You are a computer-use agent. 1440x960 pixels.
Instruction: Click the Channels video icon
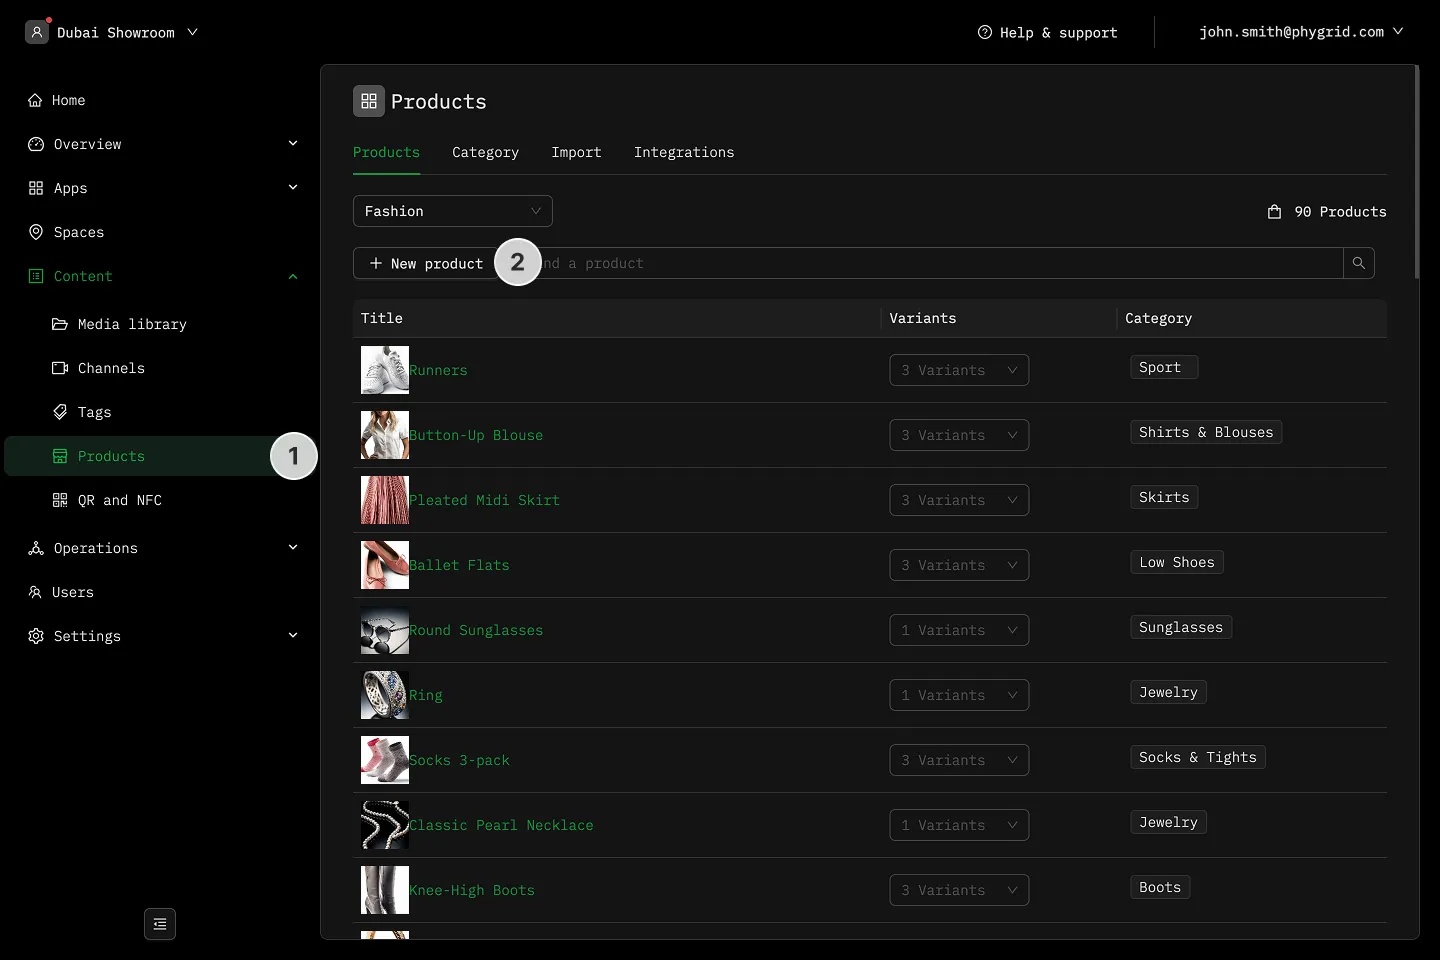click(x=60, y=368)
